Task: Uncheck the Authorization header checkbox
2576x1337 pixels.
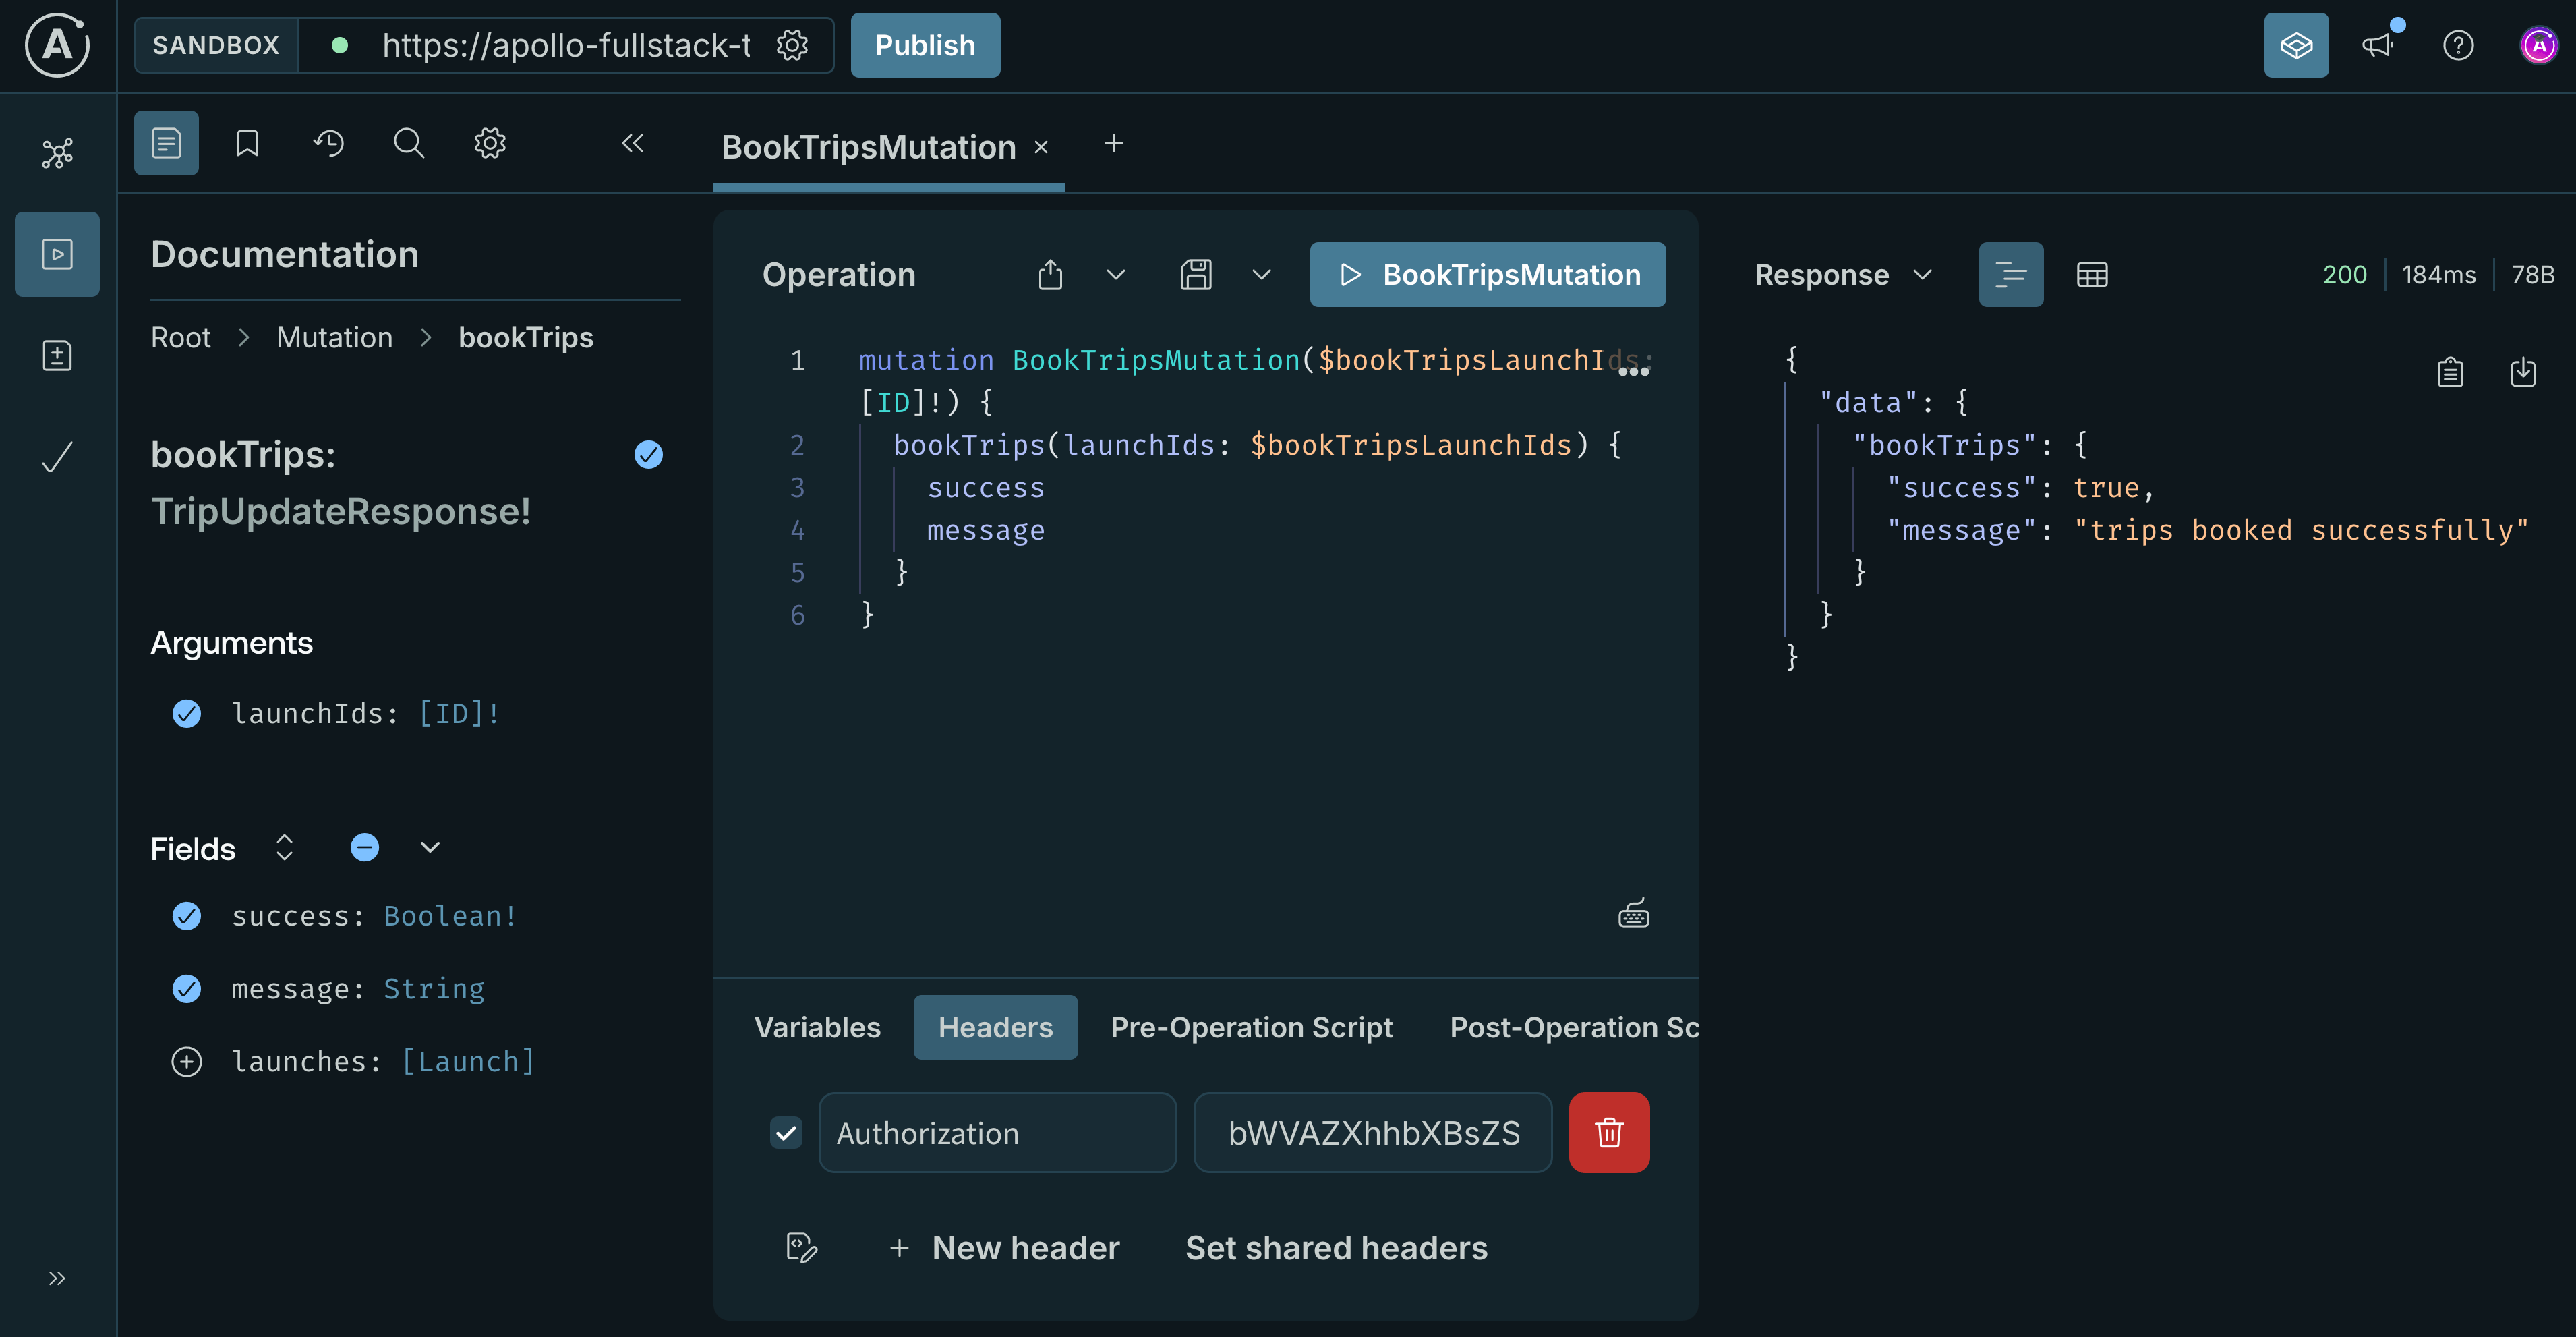Action: [x=786, y=1132]
